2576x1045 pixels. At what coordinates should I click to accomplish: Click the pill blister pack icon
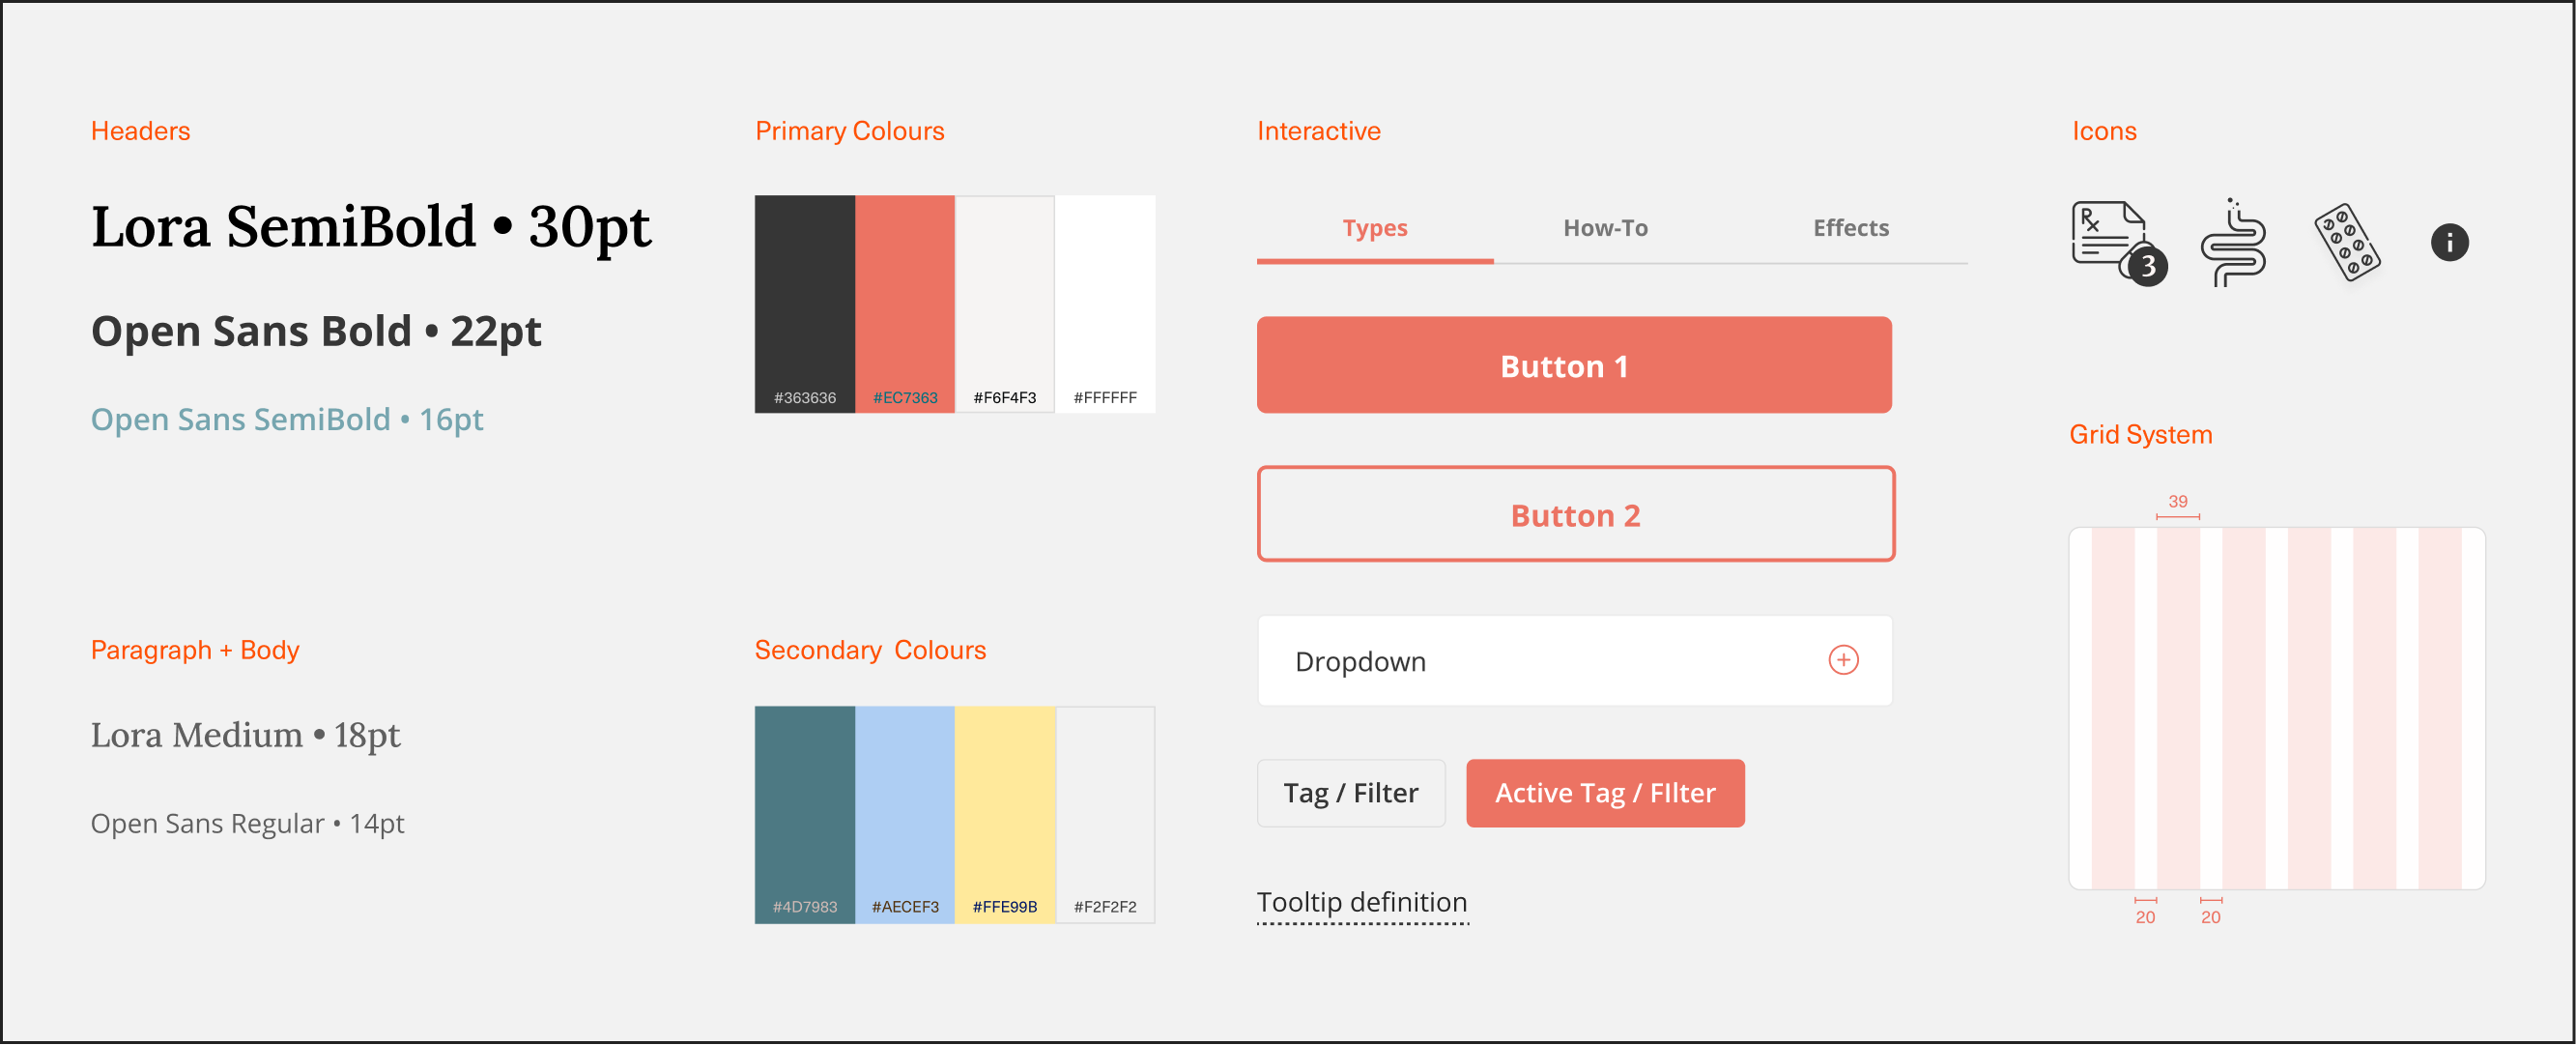point(2349,243)
